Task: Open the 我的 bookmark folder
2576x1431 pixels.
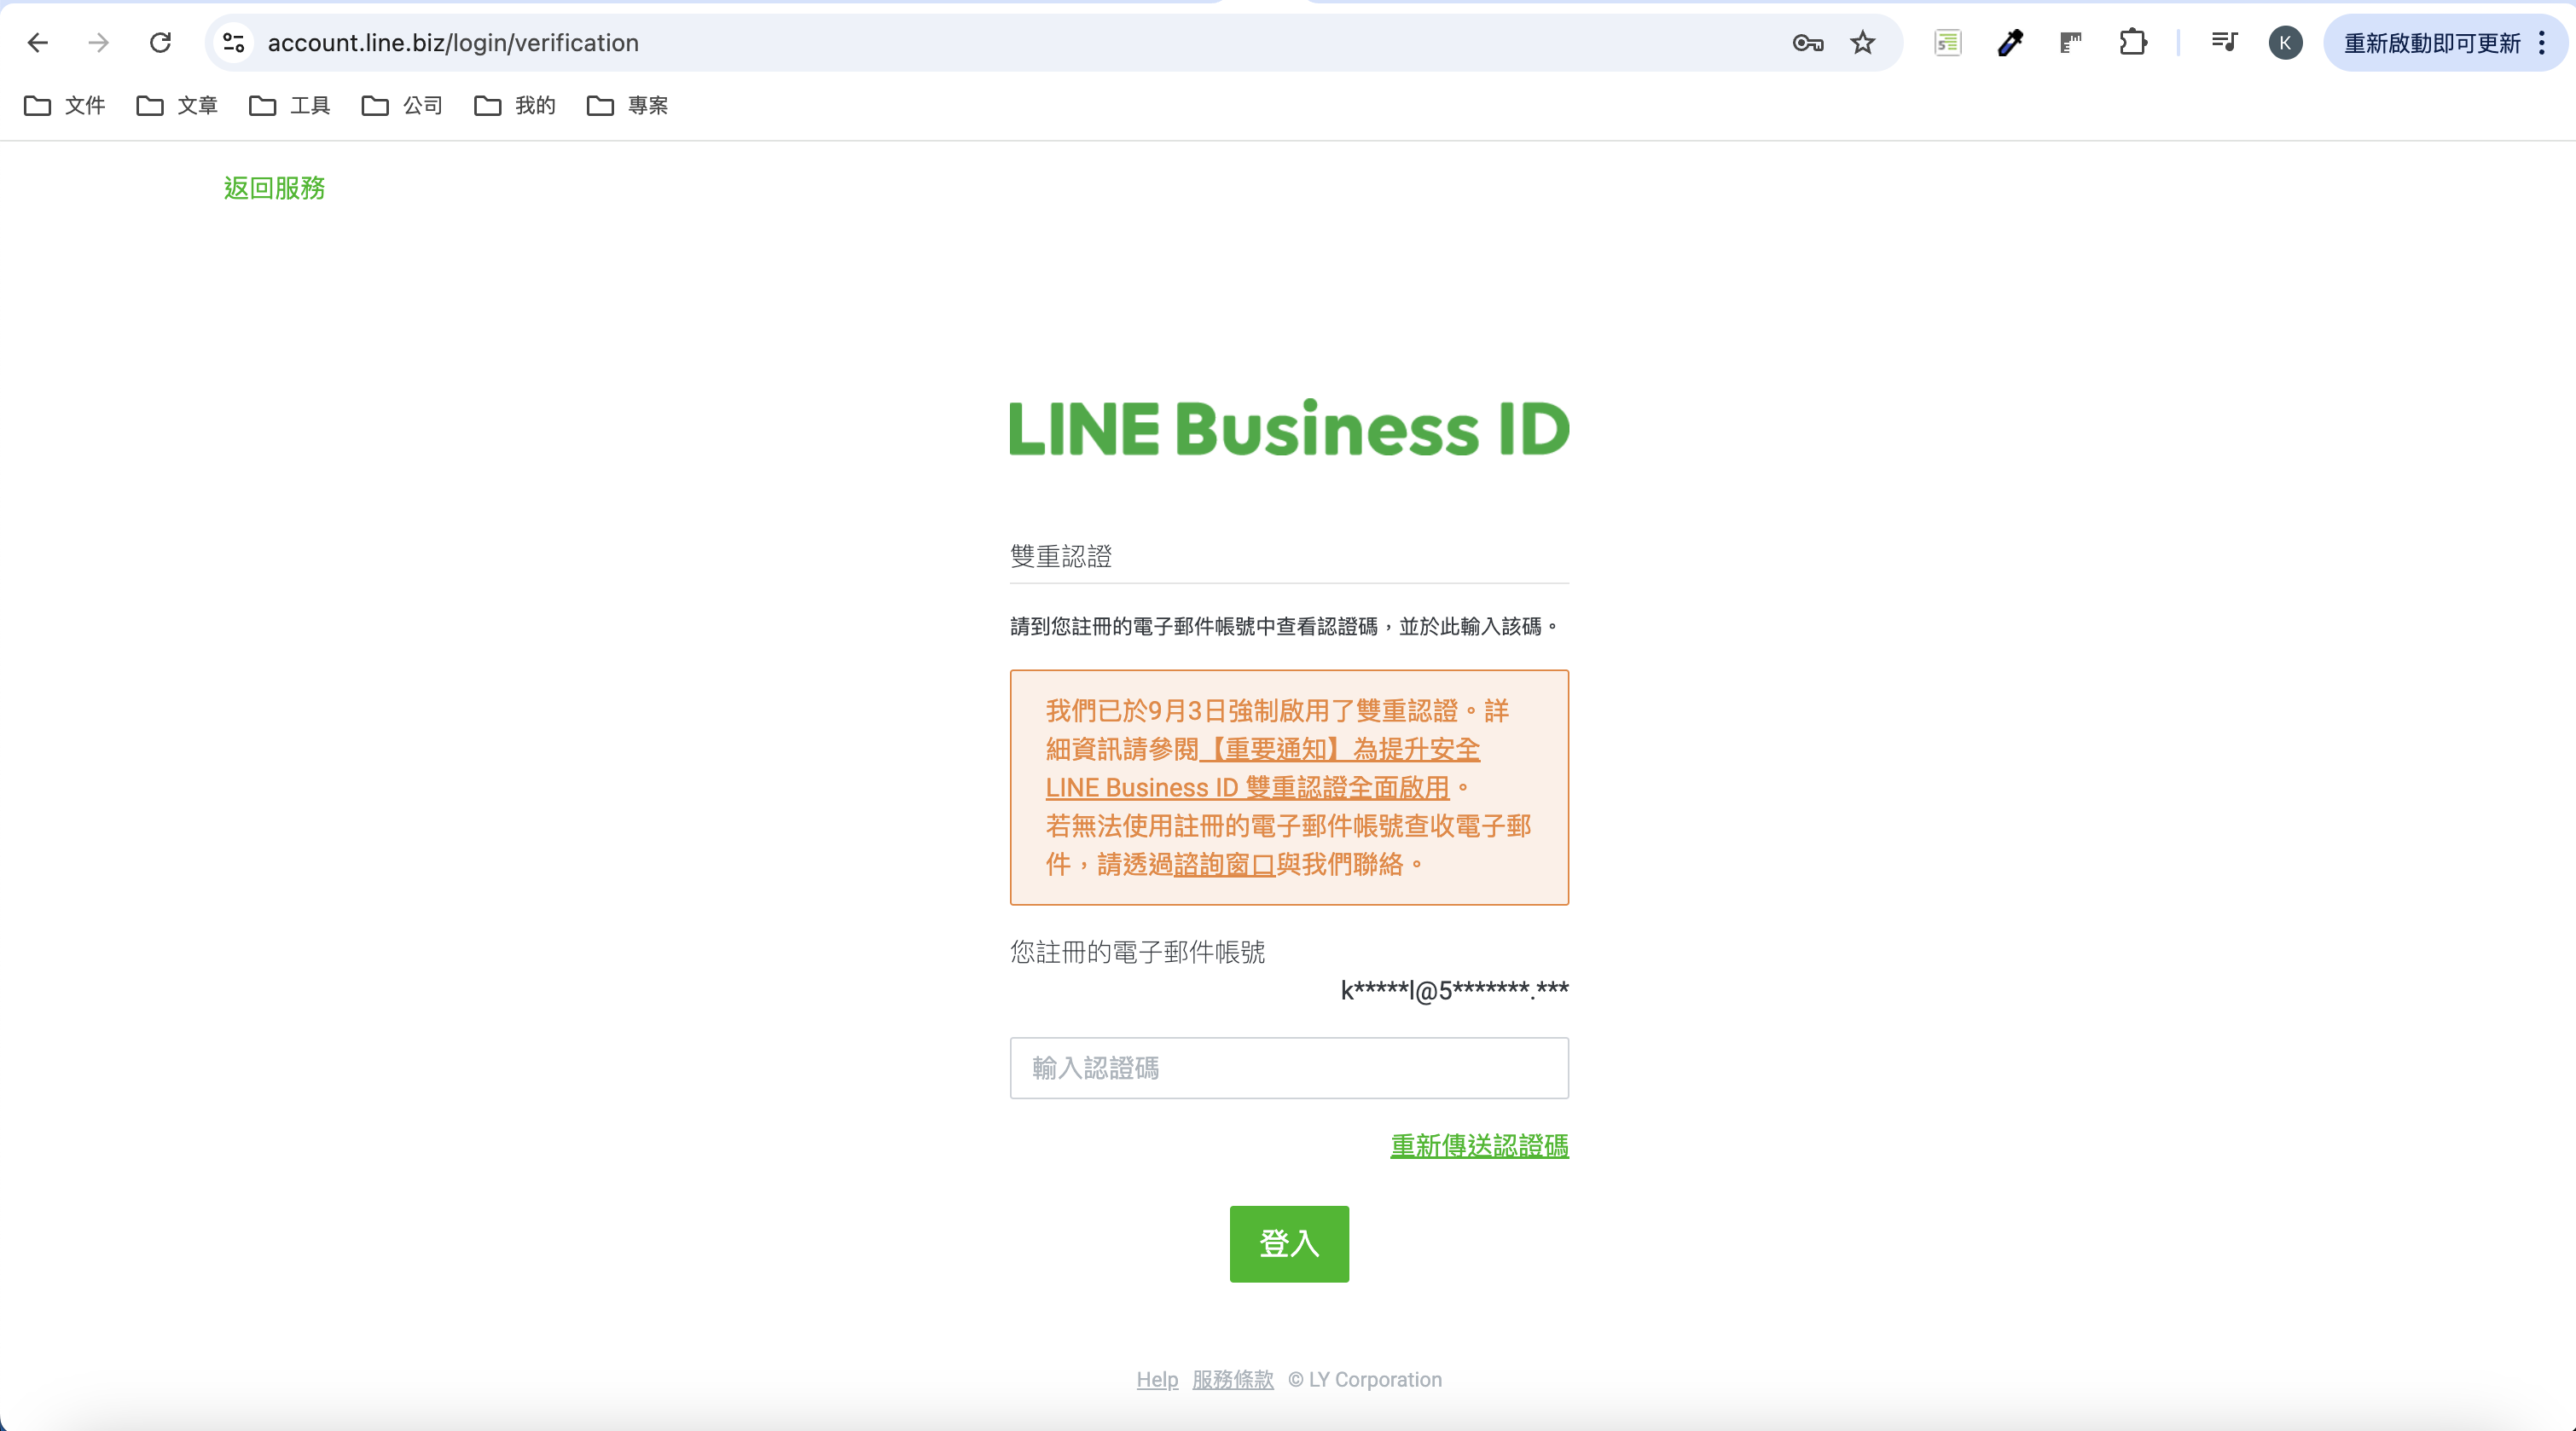Action: point(515,105)
